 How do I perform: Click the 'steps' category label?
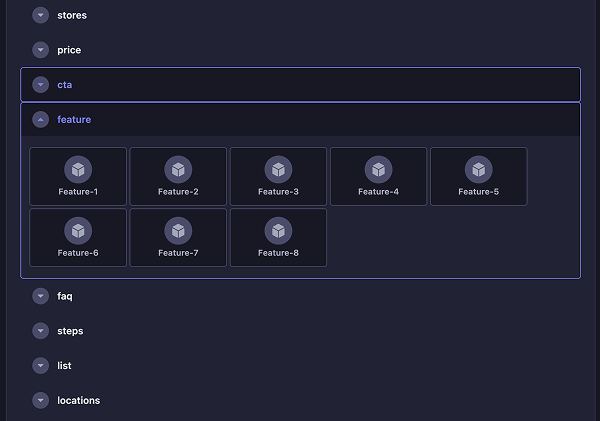point(70,331)
